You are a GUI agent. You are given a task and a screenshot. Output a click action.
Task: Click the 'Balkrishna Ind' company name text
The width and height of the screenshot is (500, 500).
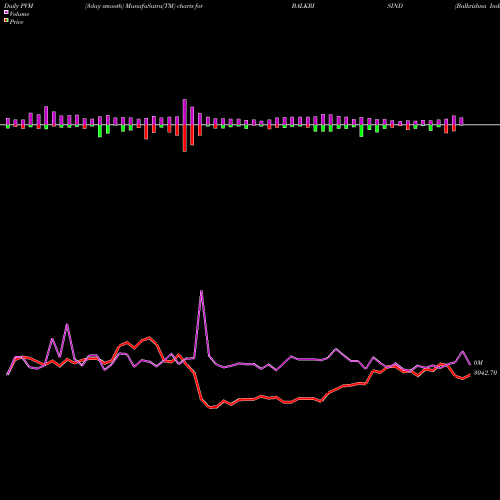point(477,6)
